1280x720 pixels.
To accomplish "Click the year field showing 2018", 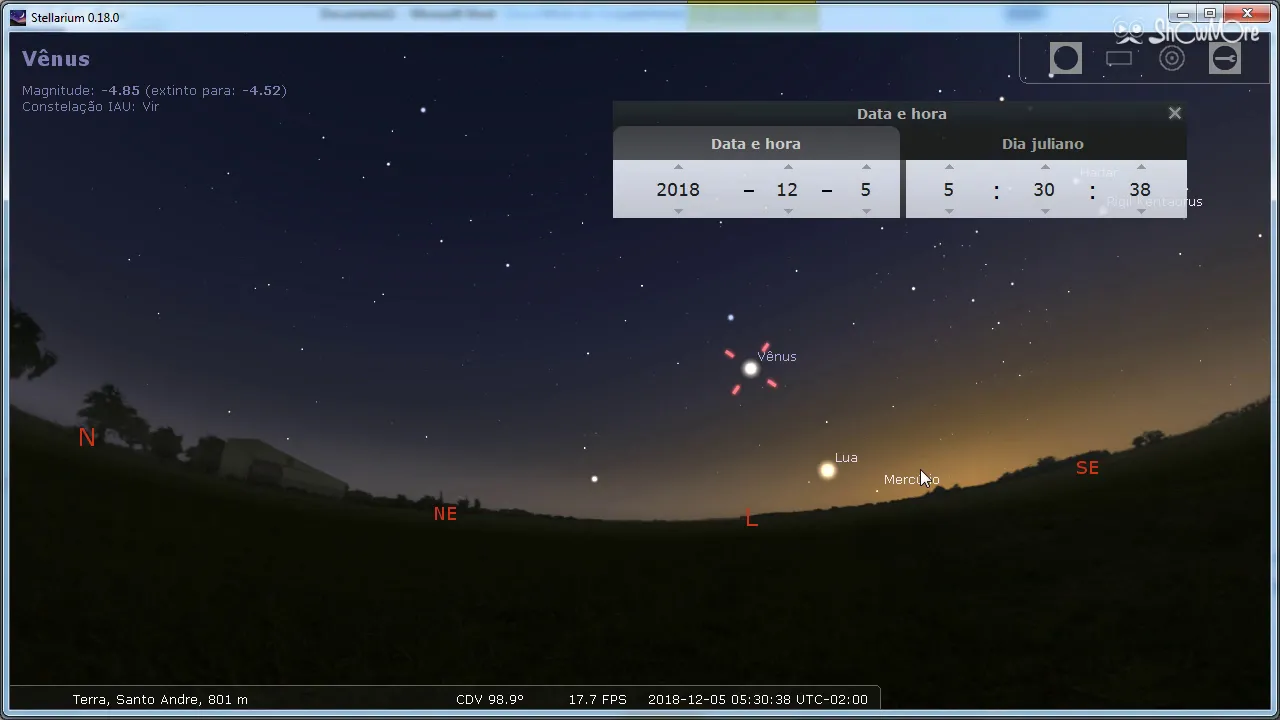I will [678, 190].
